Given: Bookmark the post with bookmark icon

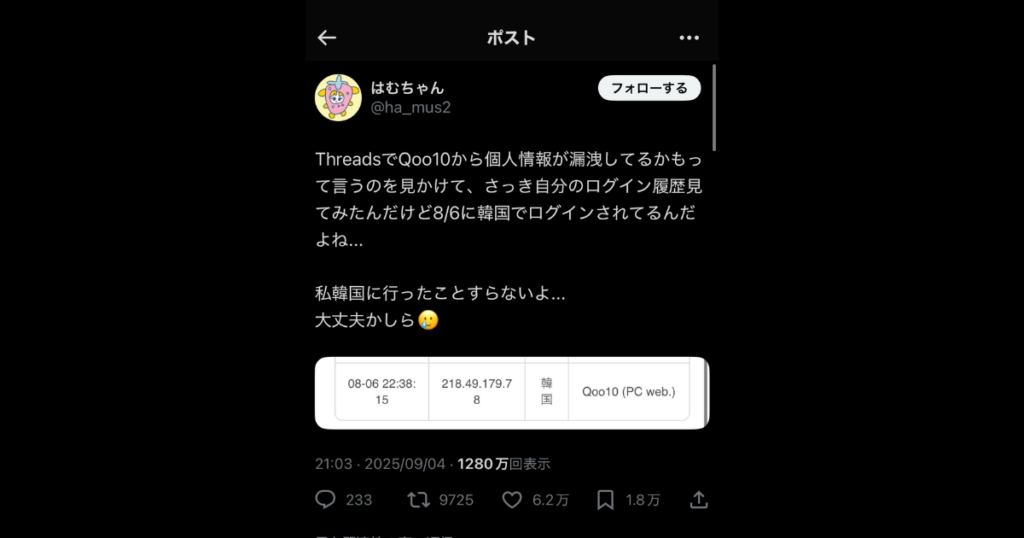Looking at the screenshot, I should click(x=605, y=500).
